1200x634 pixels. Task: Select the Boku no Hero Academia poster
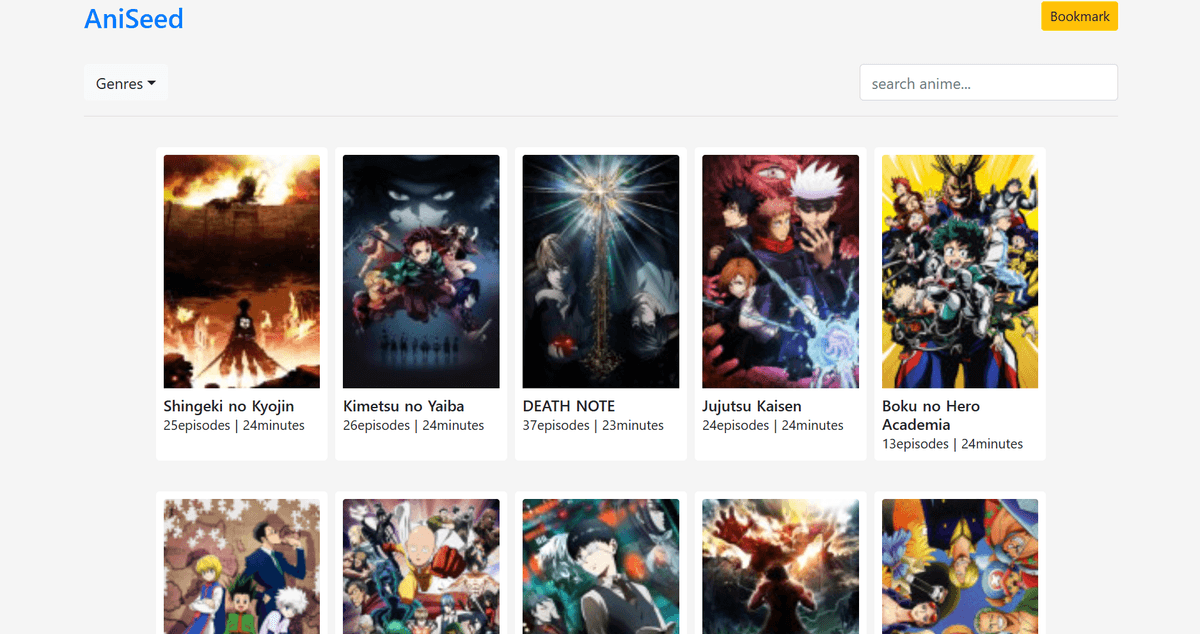pos(960,271)
